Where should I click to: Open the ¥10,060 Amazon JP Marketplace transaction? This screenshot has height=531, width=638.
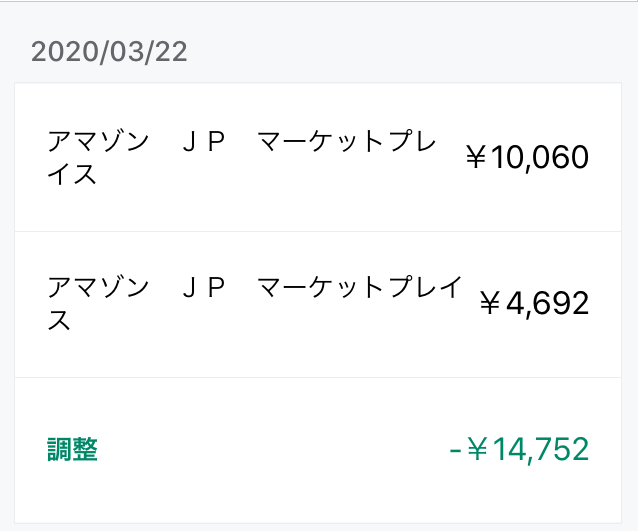click(318, 157)
